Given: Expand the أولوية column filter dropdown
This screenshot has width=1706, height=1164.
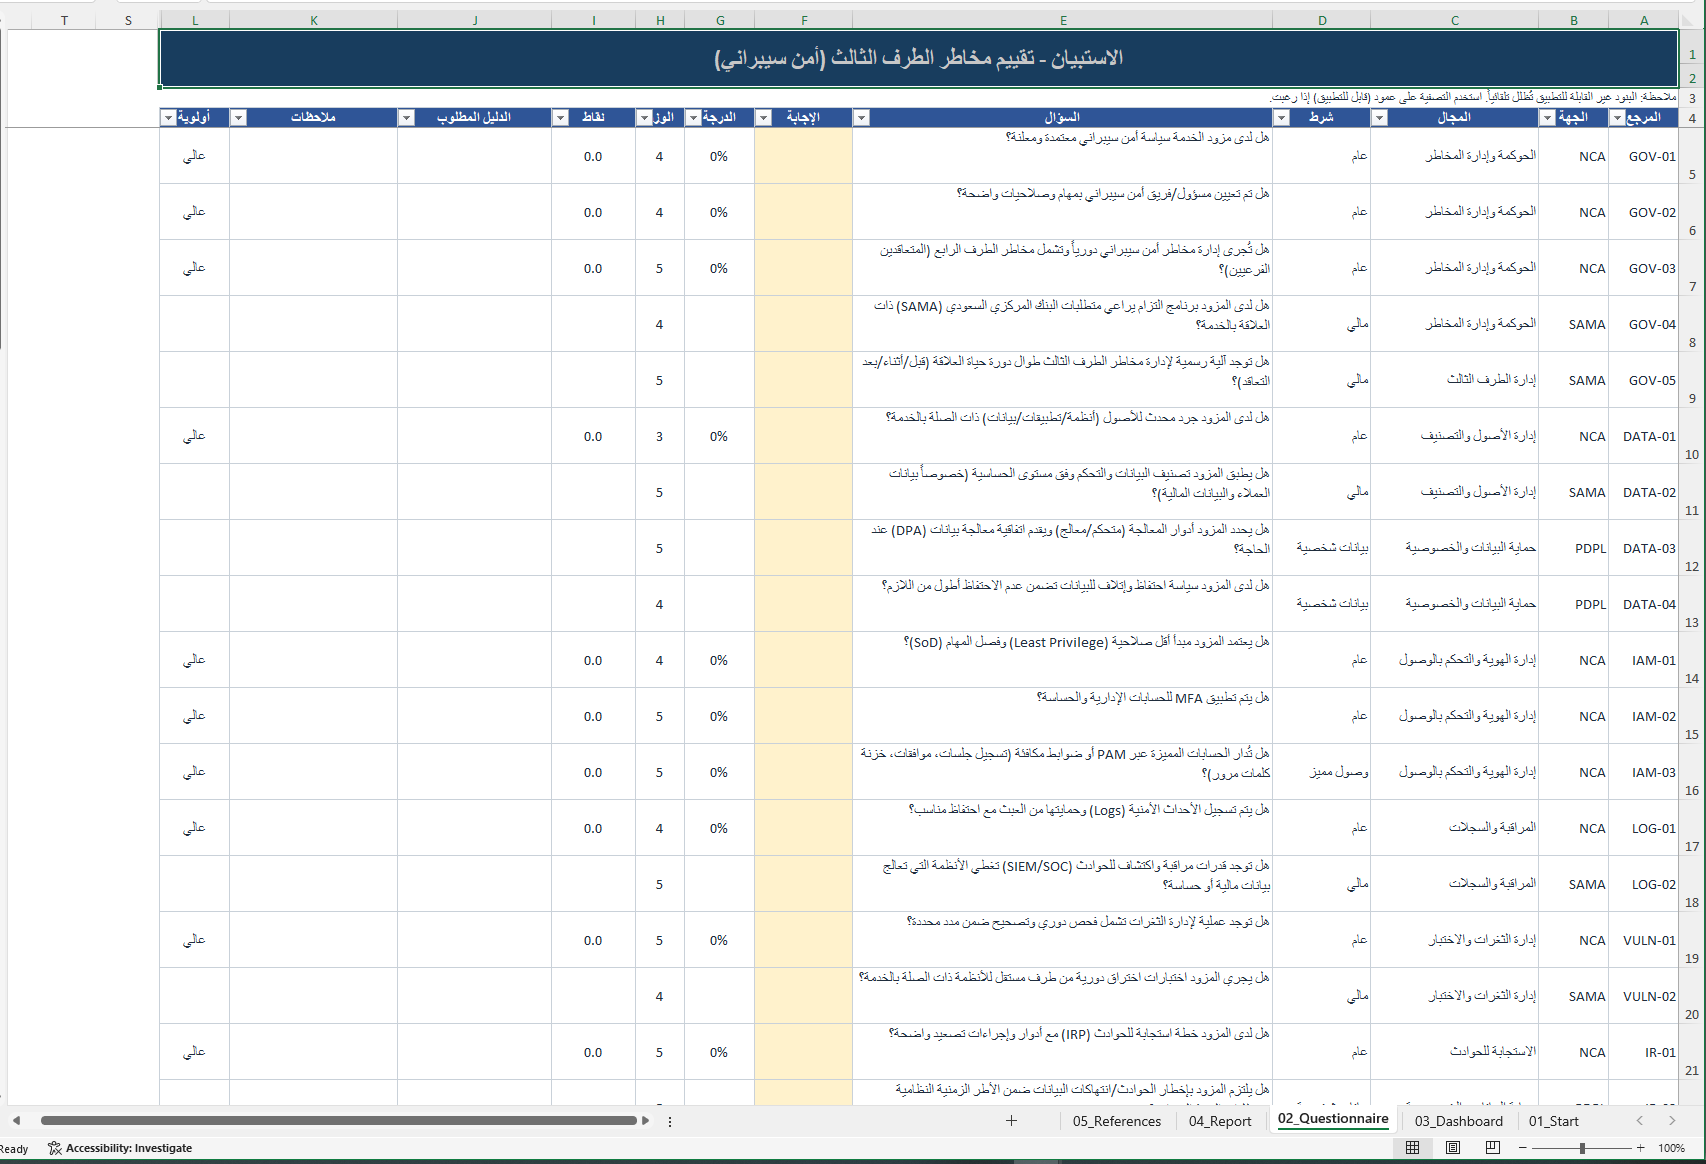Looking at the screenshot, I should click(x=168, y=118).
